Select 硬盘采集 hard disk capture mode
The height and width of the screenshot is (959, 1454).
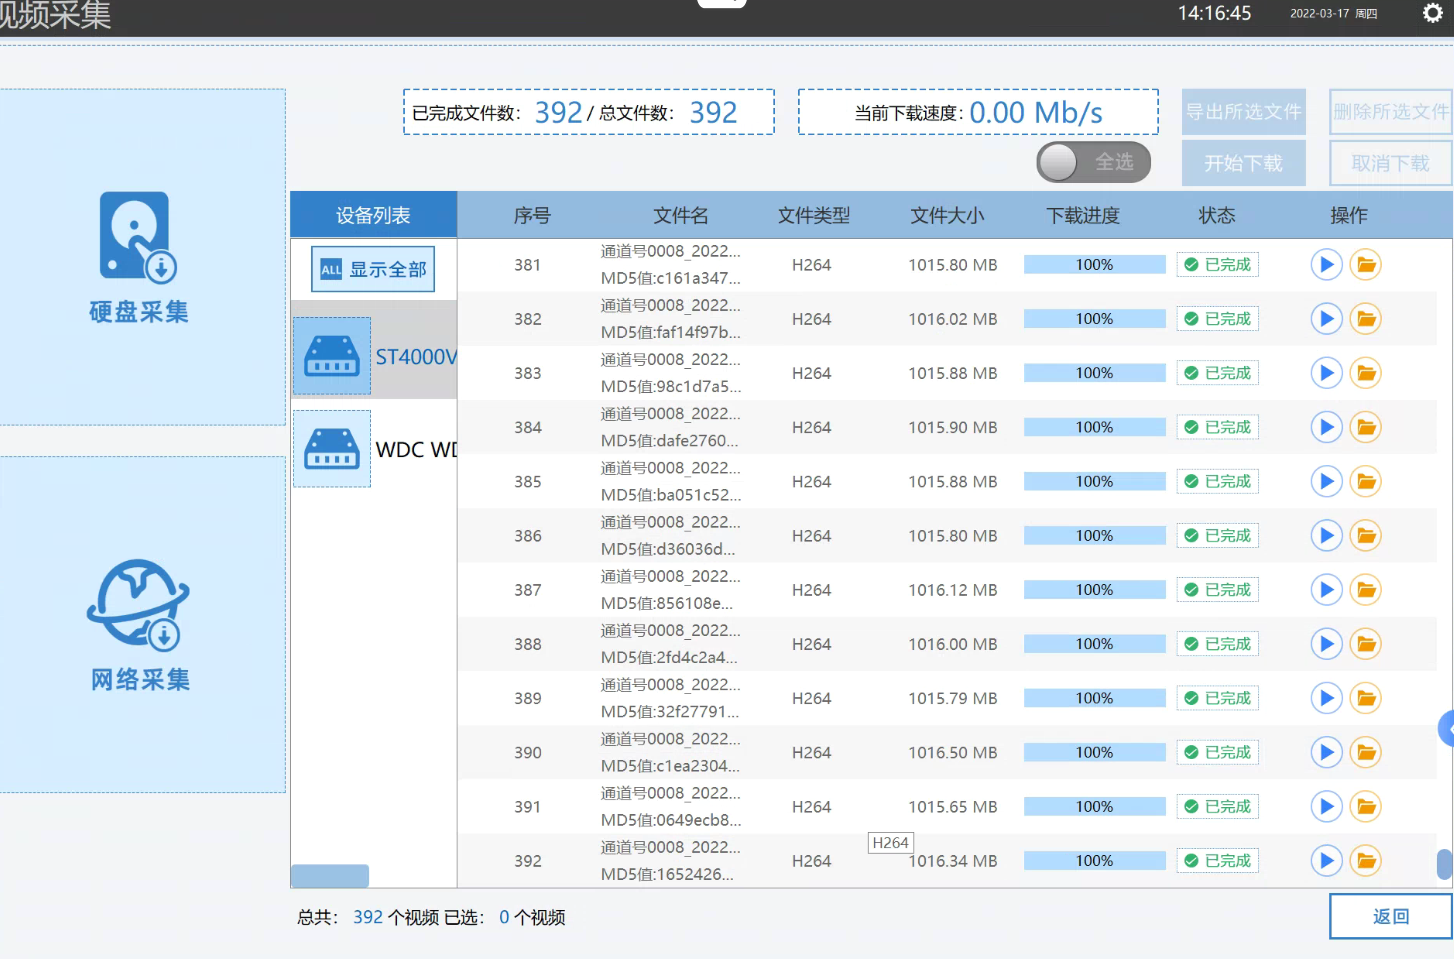140,257
